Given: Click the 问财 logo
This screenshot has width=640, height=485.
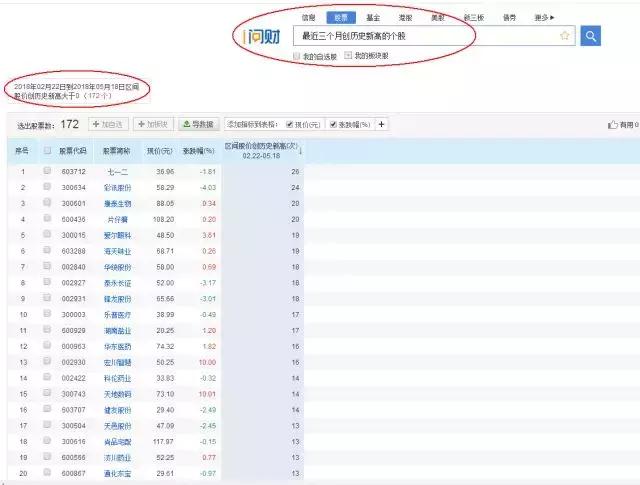Looking at the screenshot, I should 262,37.
